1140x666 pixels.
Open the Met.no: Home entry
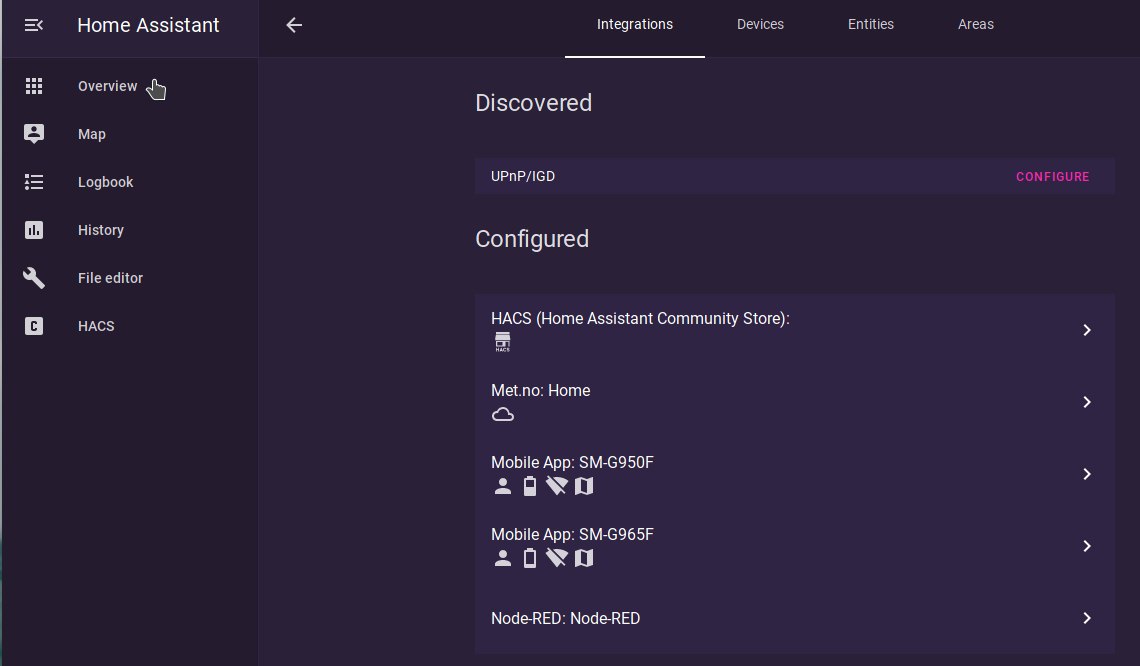pyautogui.click(x=795, y=402)
